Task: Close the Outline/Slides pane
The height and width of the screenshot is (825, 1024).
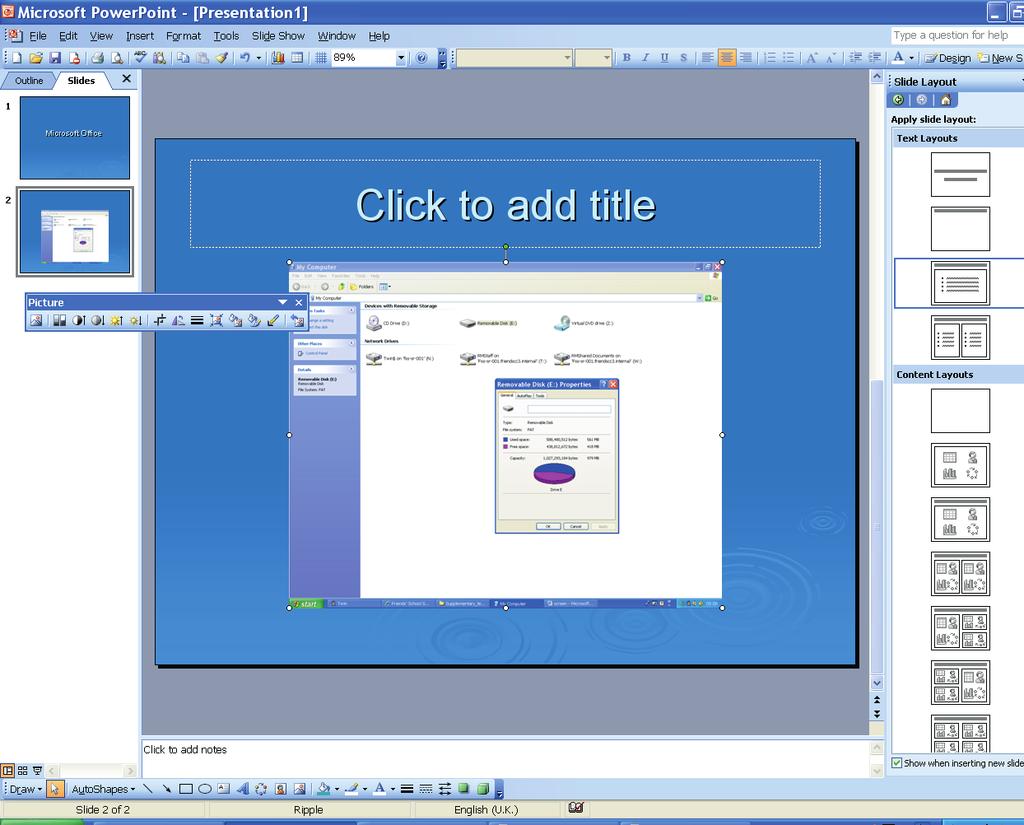Action: [127, 79]
